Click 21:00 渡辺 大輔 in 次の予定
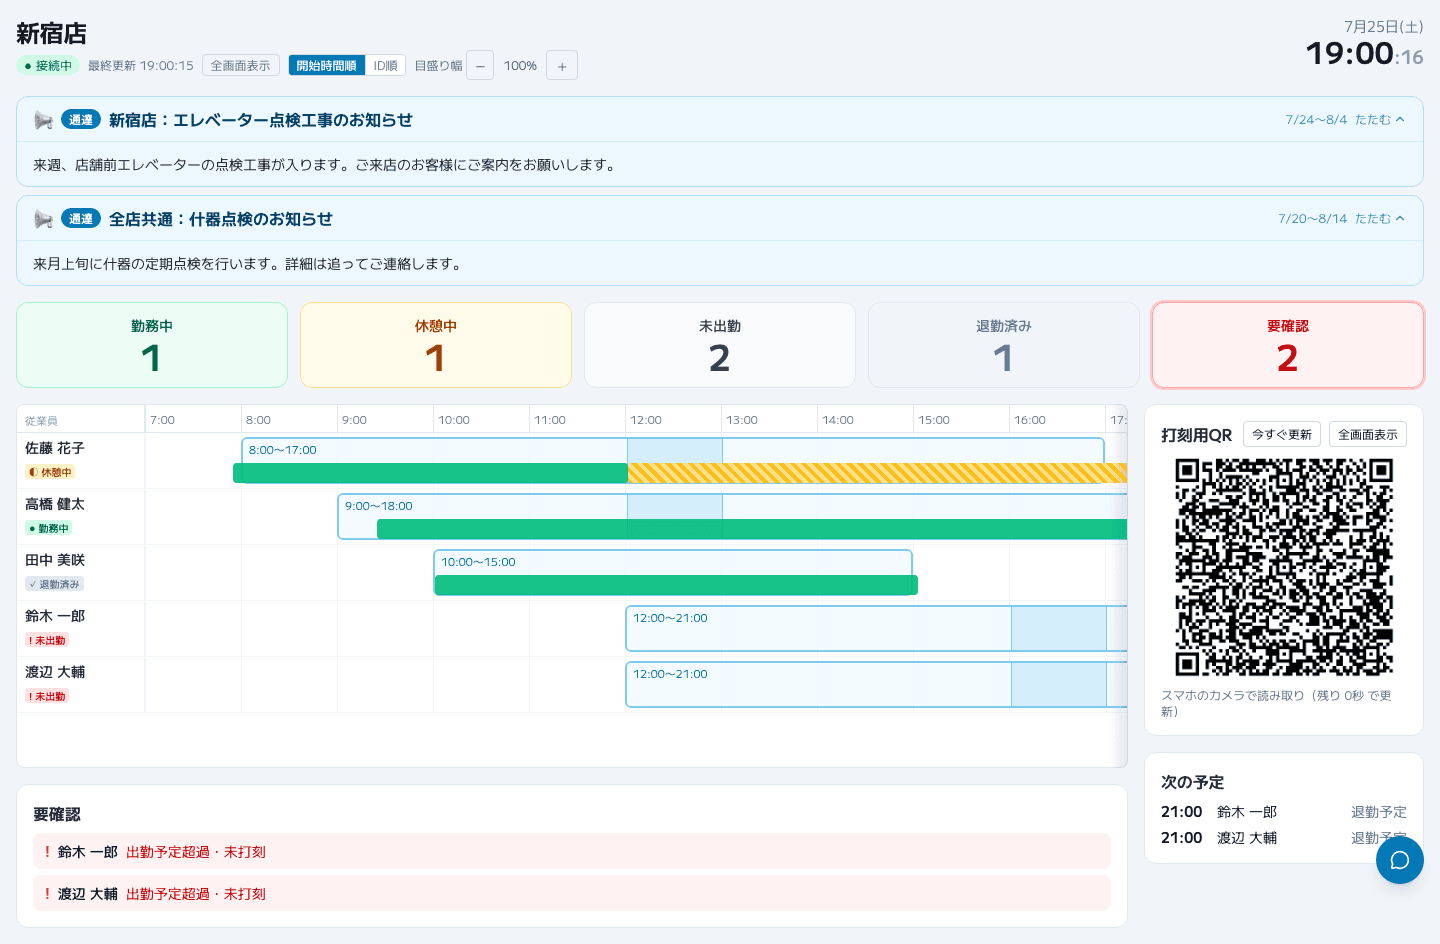This screenshot has width=1440, height=944. pos(1284,838)
